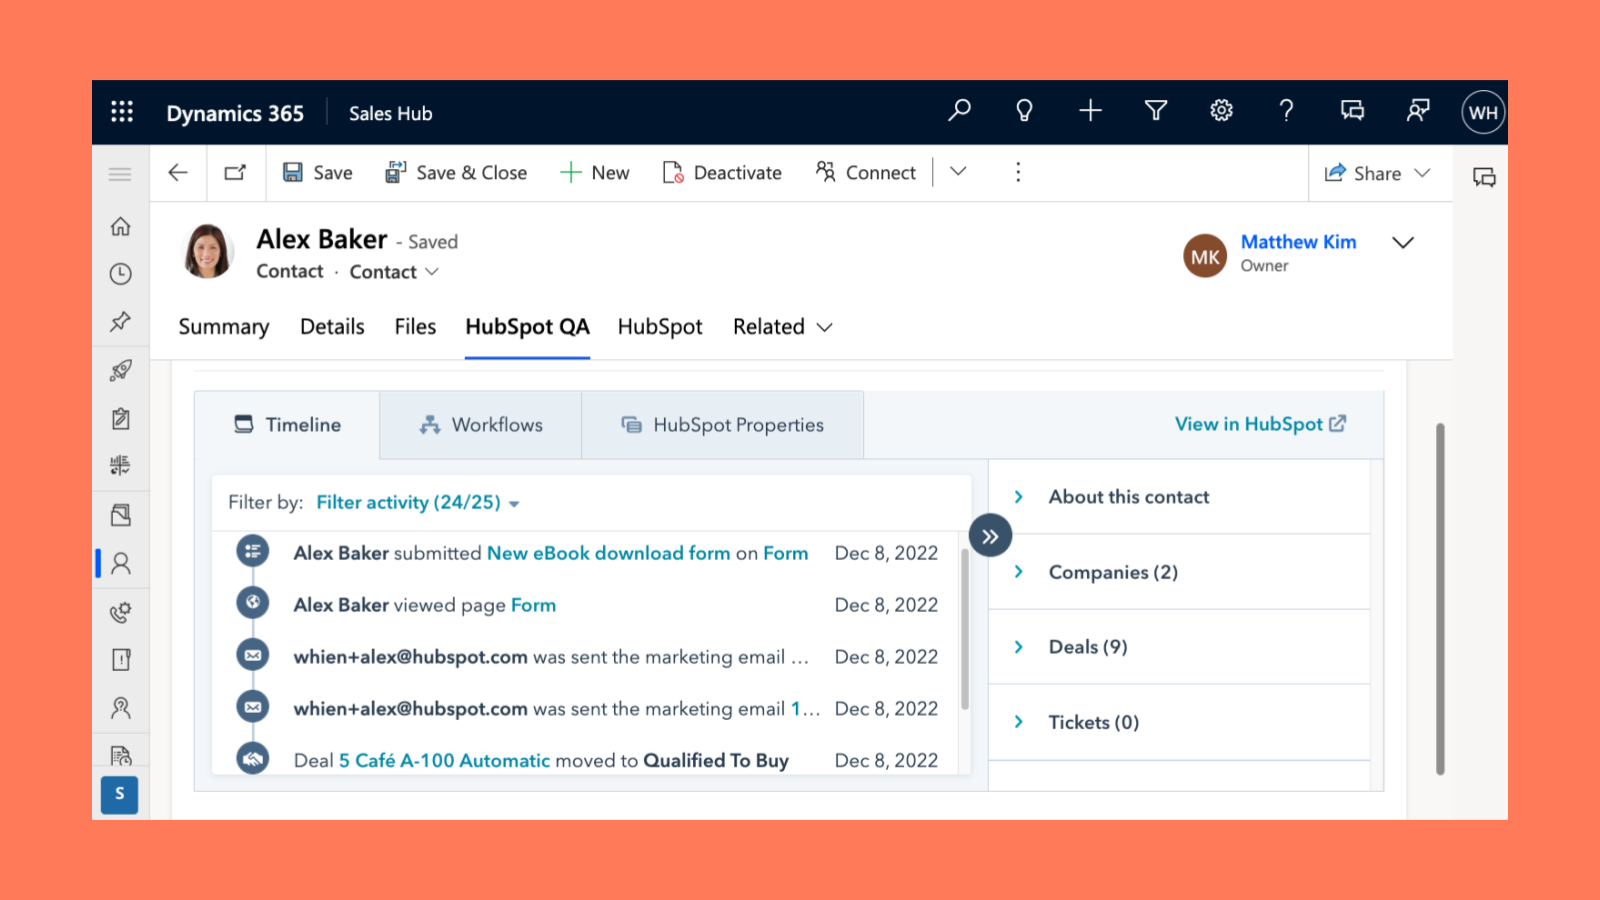This screenshot has width=1600, height=900.
Task: Click the Teams chat icon in top bar
Action: click(x=1352, y=111)
